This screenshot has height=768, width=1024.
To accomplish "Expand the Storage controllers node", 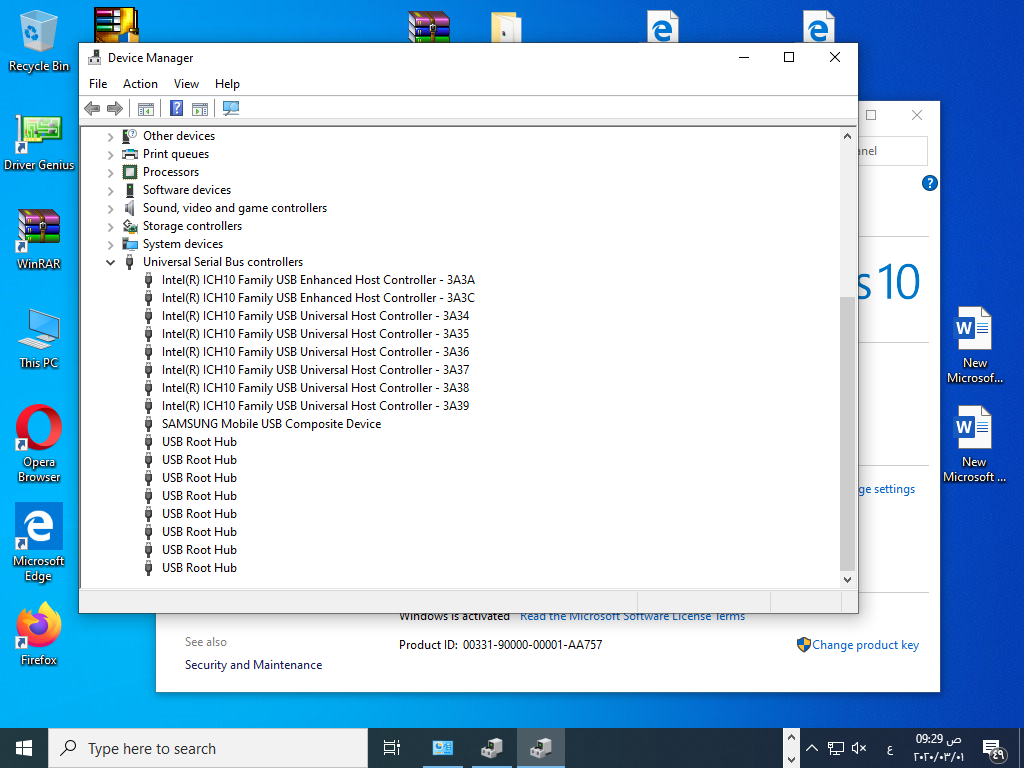I will click(x=110, y=227).
